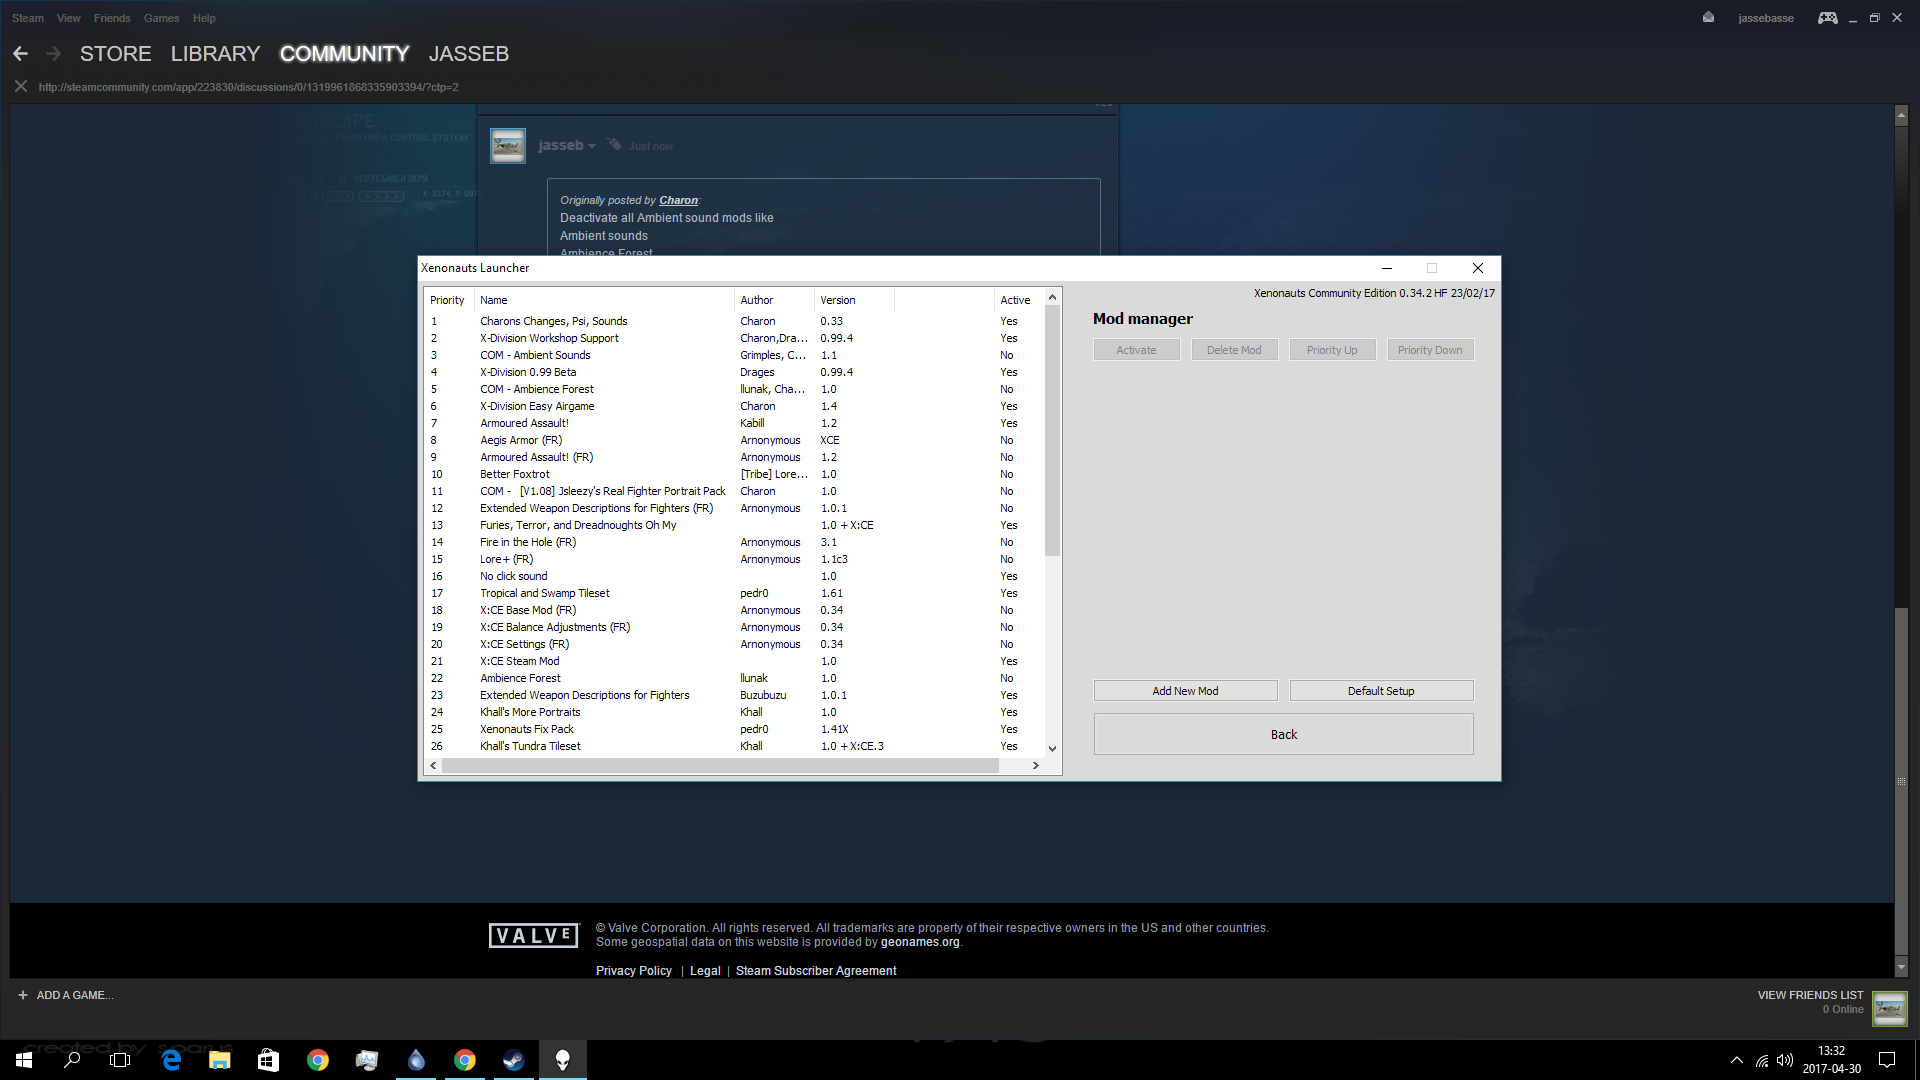Click mod list vertical scrollbar up arrow
The height and width of the screenshot is (1080, 1920).
click(x=1052, y=298)
